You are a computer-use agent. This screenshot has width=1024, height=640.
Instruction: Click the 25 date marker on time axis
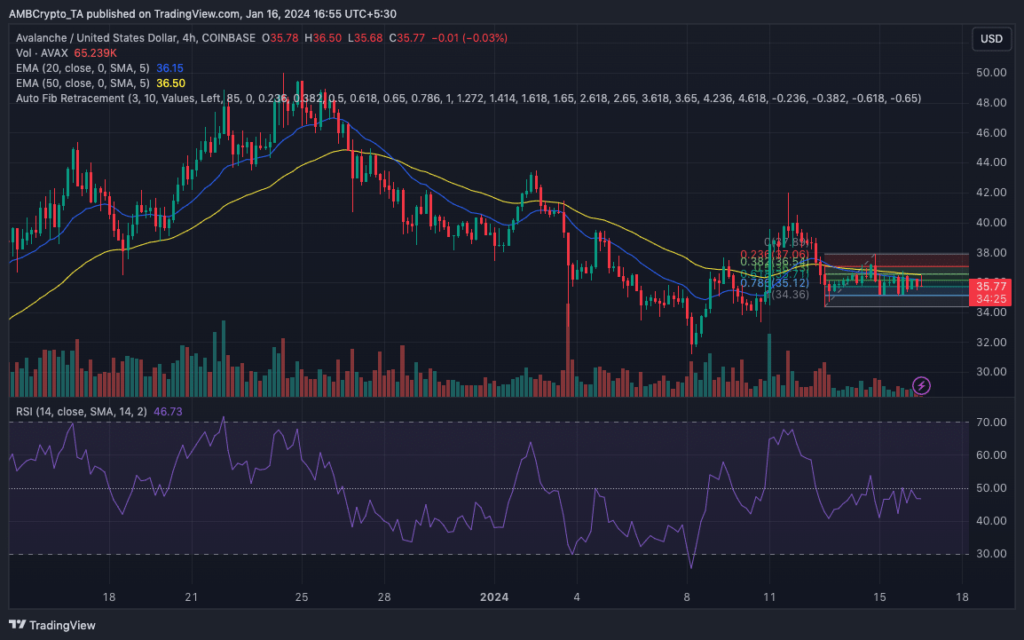coord(302,597)
